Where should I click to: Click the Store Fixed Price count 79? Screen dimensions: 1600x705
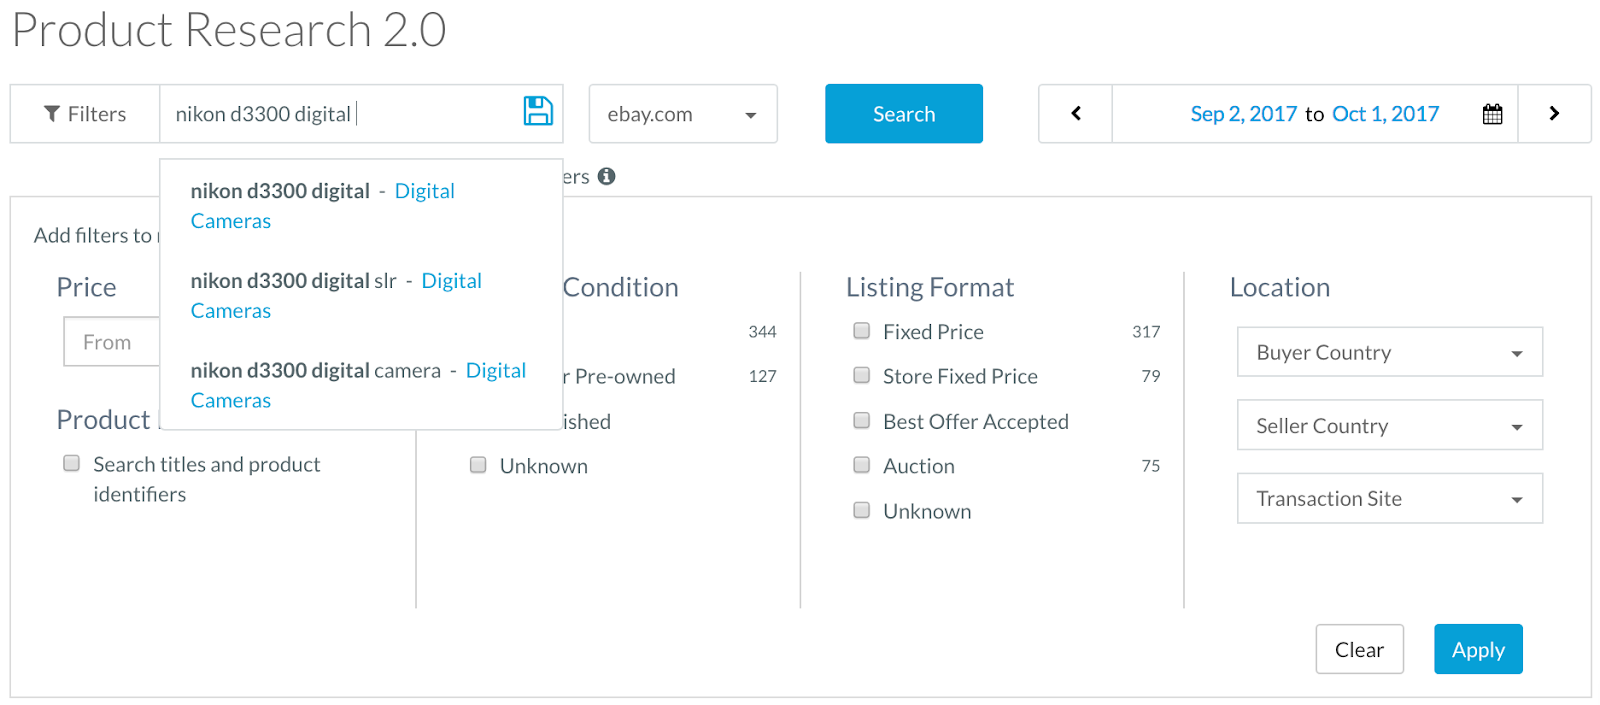pyautogui.click(x=1151, y=376)
